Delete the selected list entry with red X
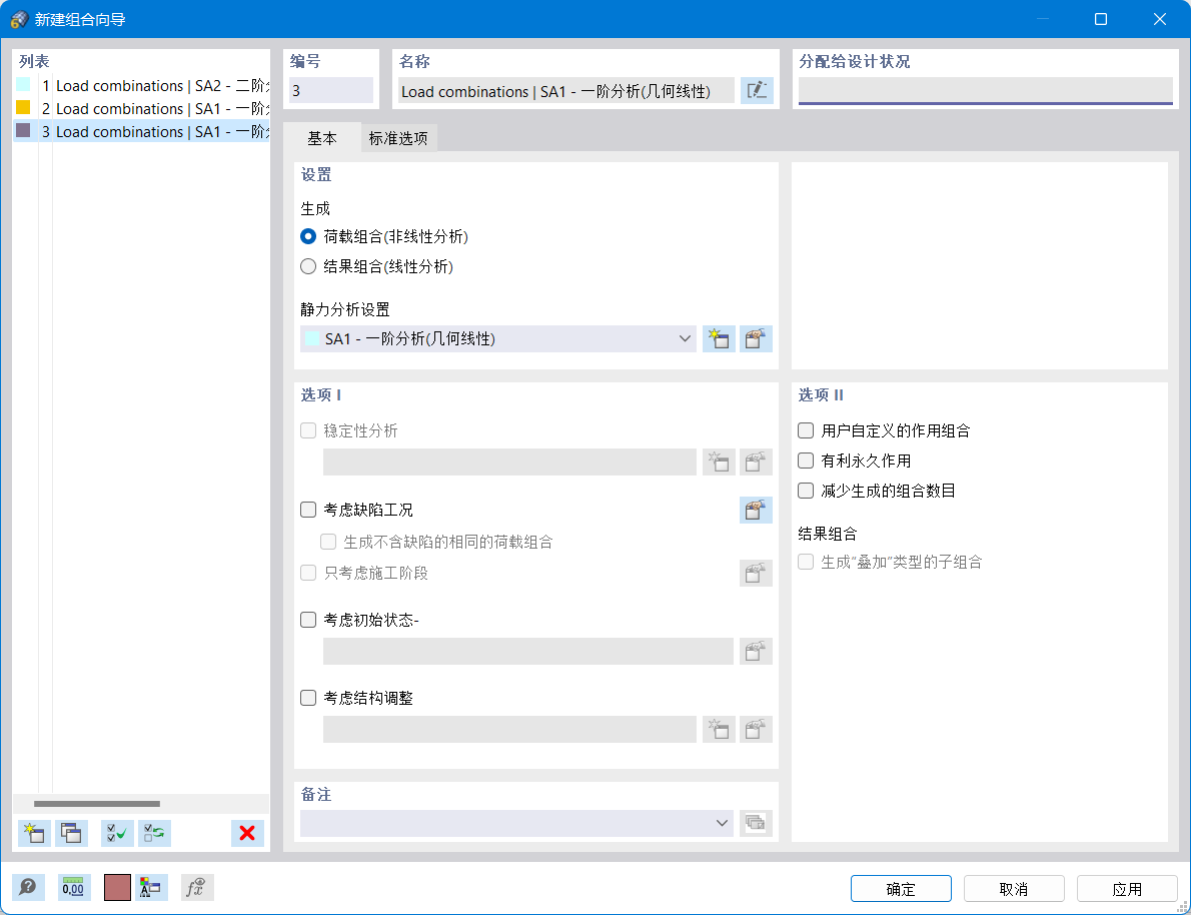This screenshot has width=1191, height=915. 247,833
